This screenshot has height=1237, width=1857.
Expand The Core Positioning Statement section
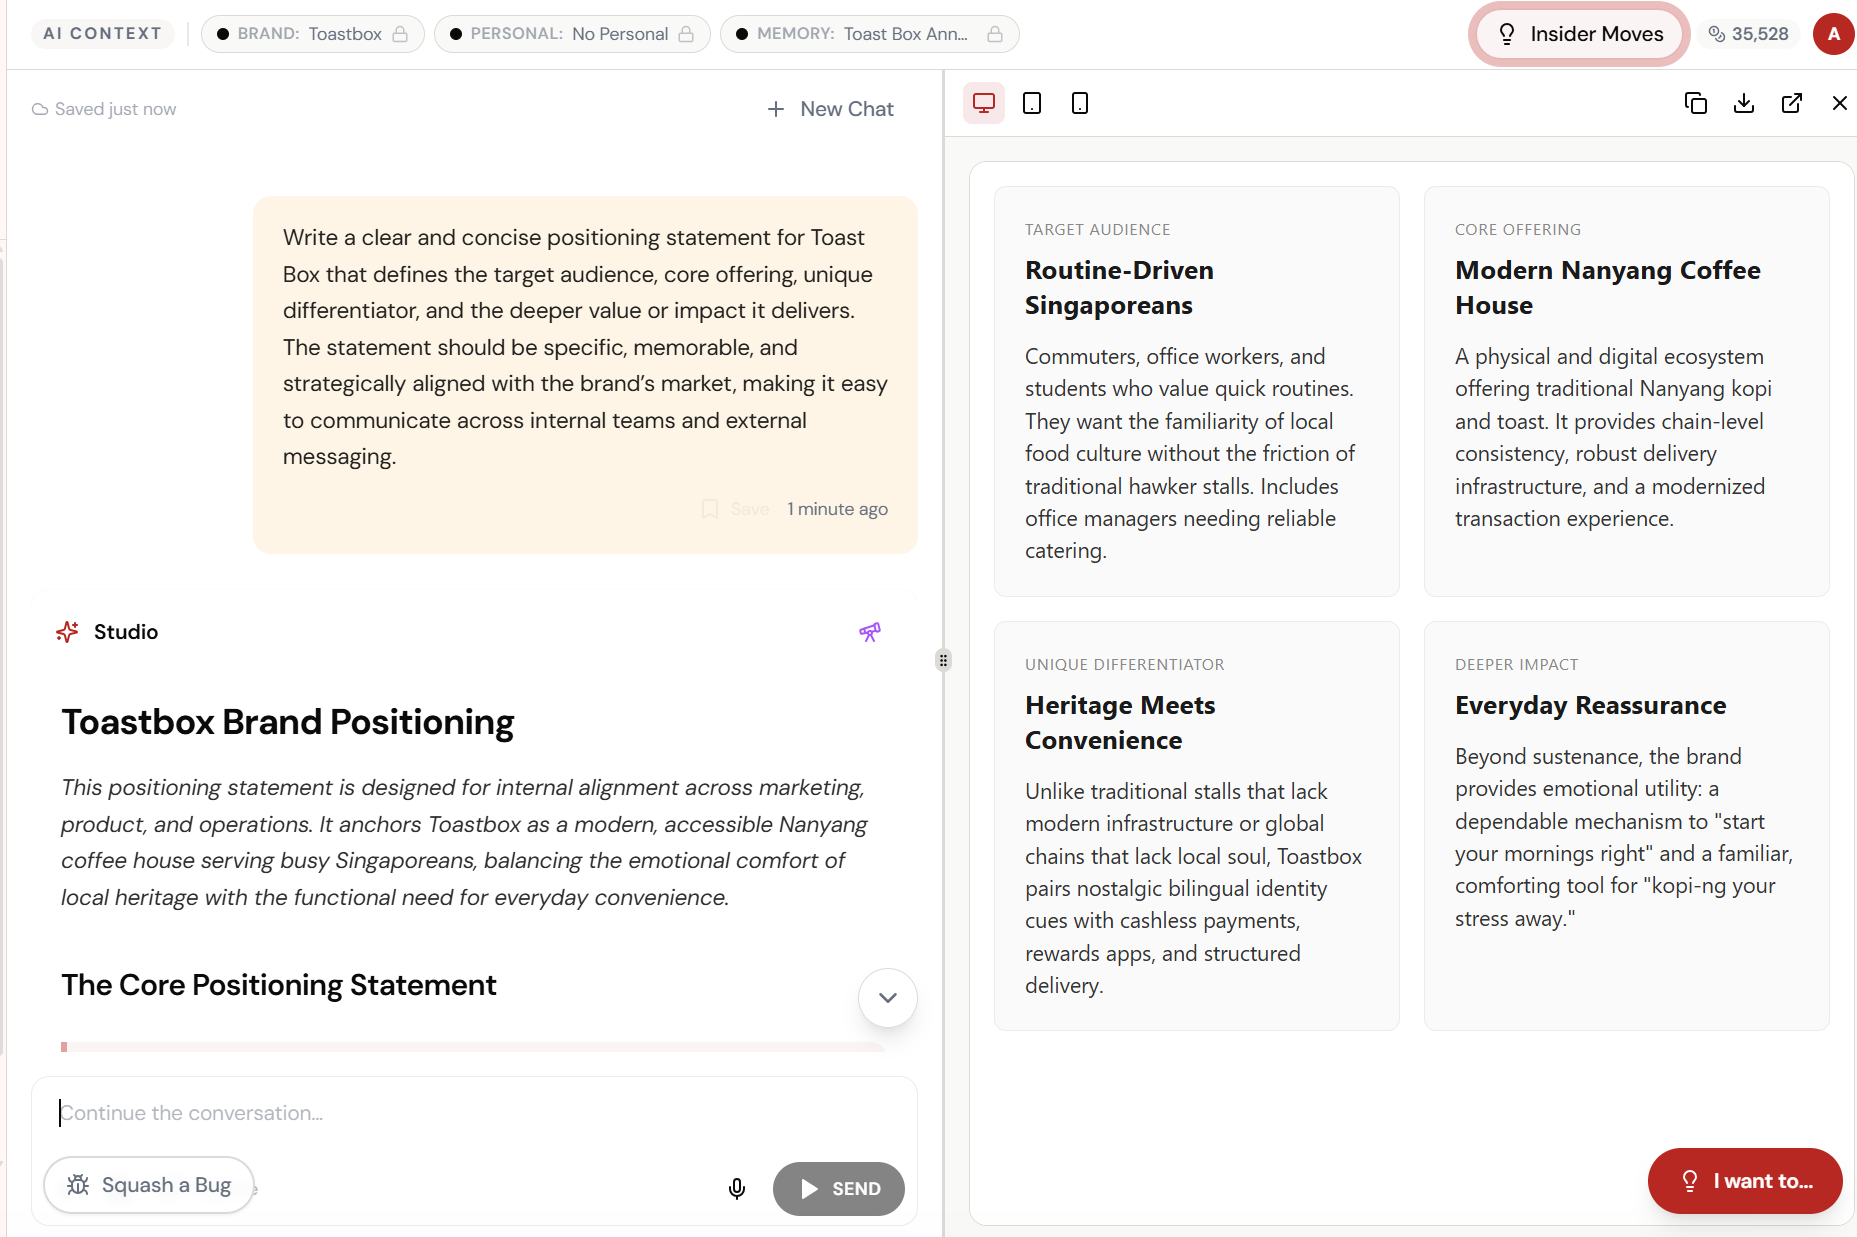point(887,997)
